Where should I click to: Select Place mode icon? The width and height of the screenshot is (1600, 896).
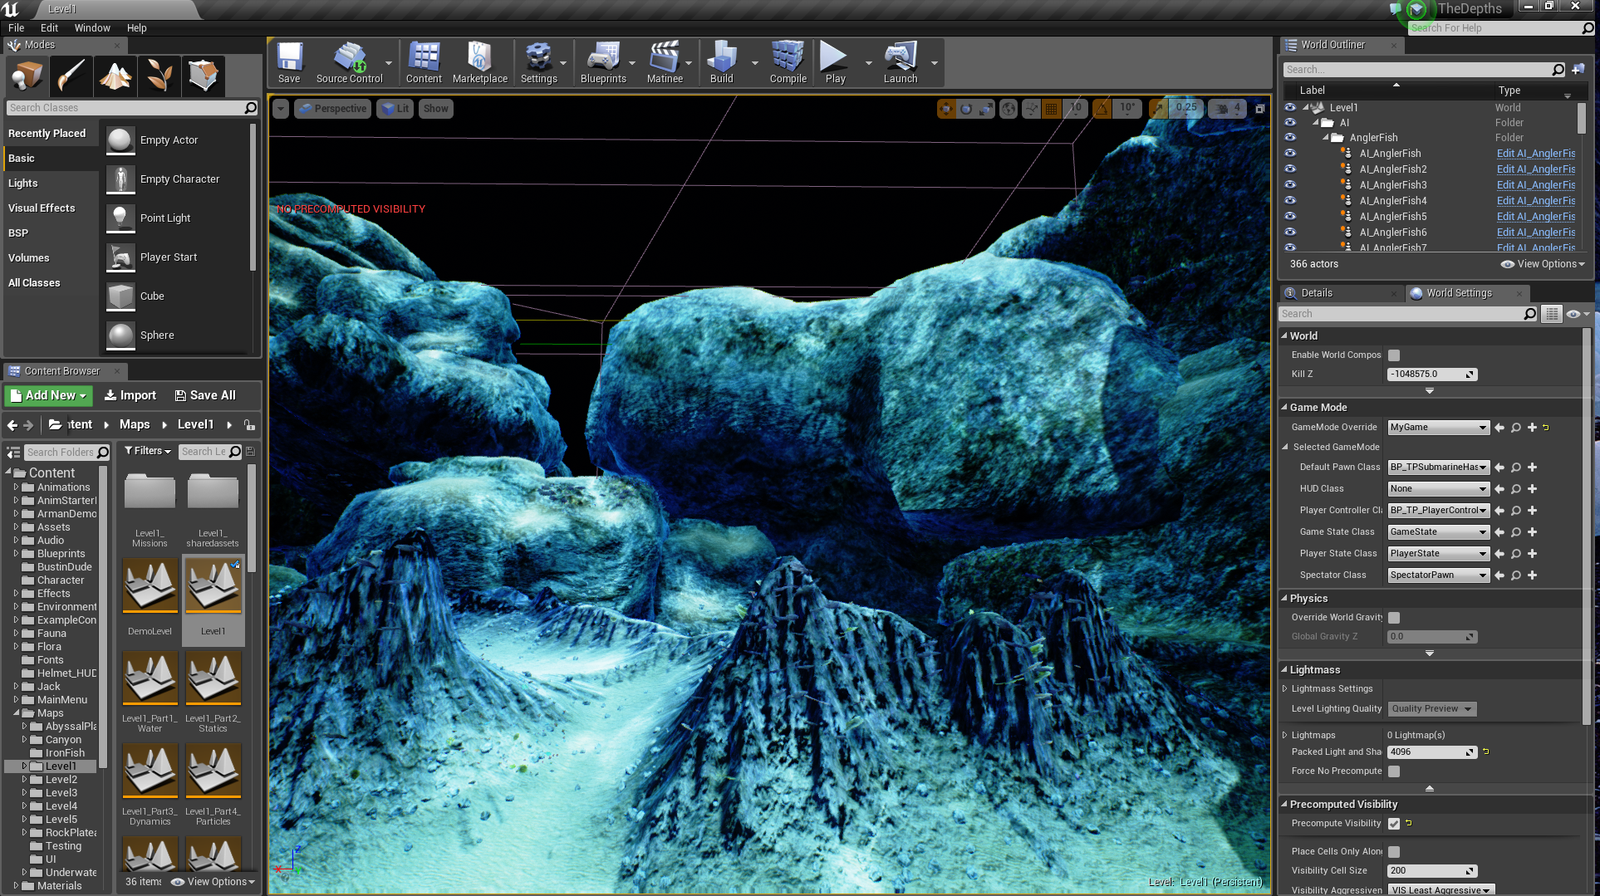click(27, 75)
